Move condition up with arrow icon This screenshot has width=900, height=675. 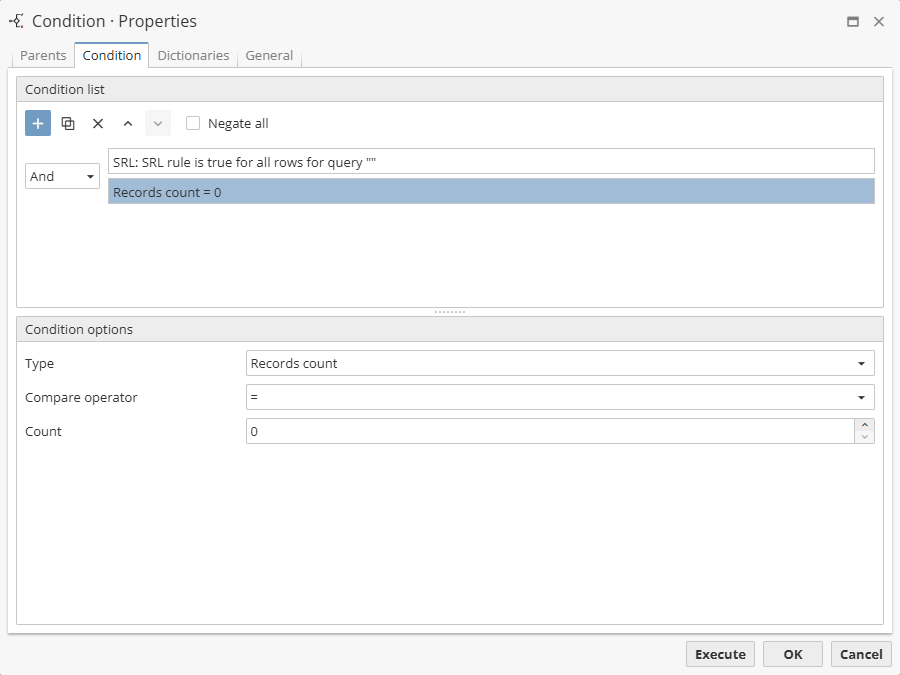127,123
